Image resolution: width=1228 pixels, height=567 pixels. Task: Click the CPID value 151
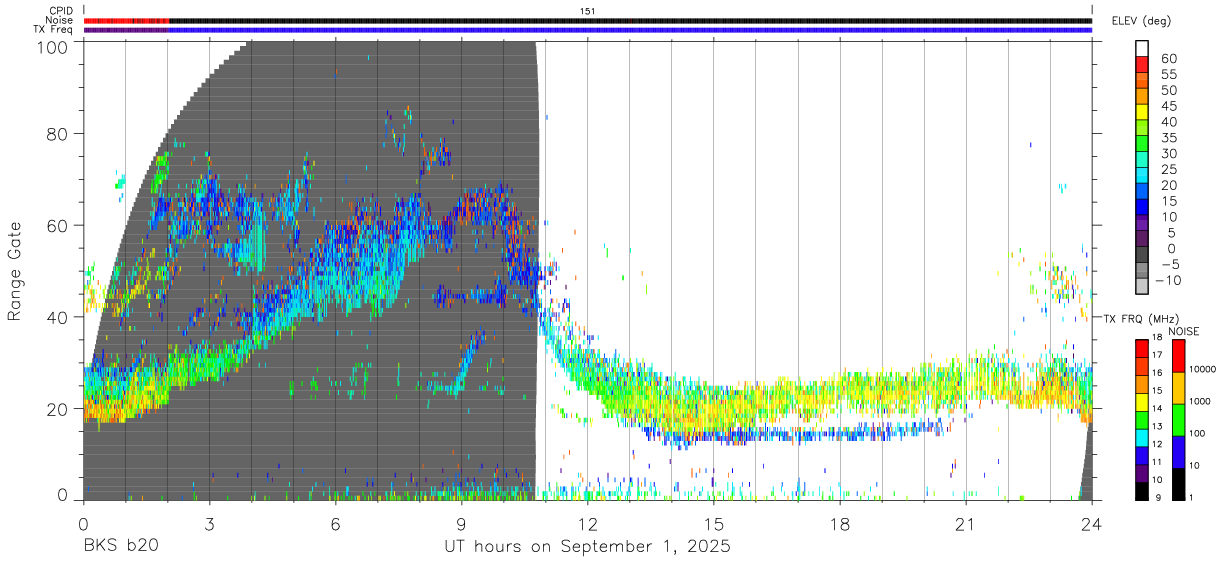coord(588,11)
